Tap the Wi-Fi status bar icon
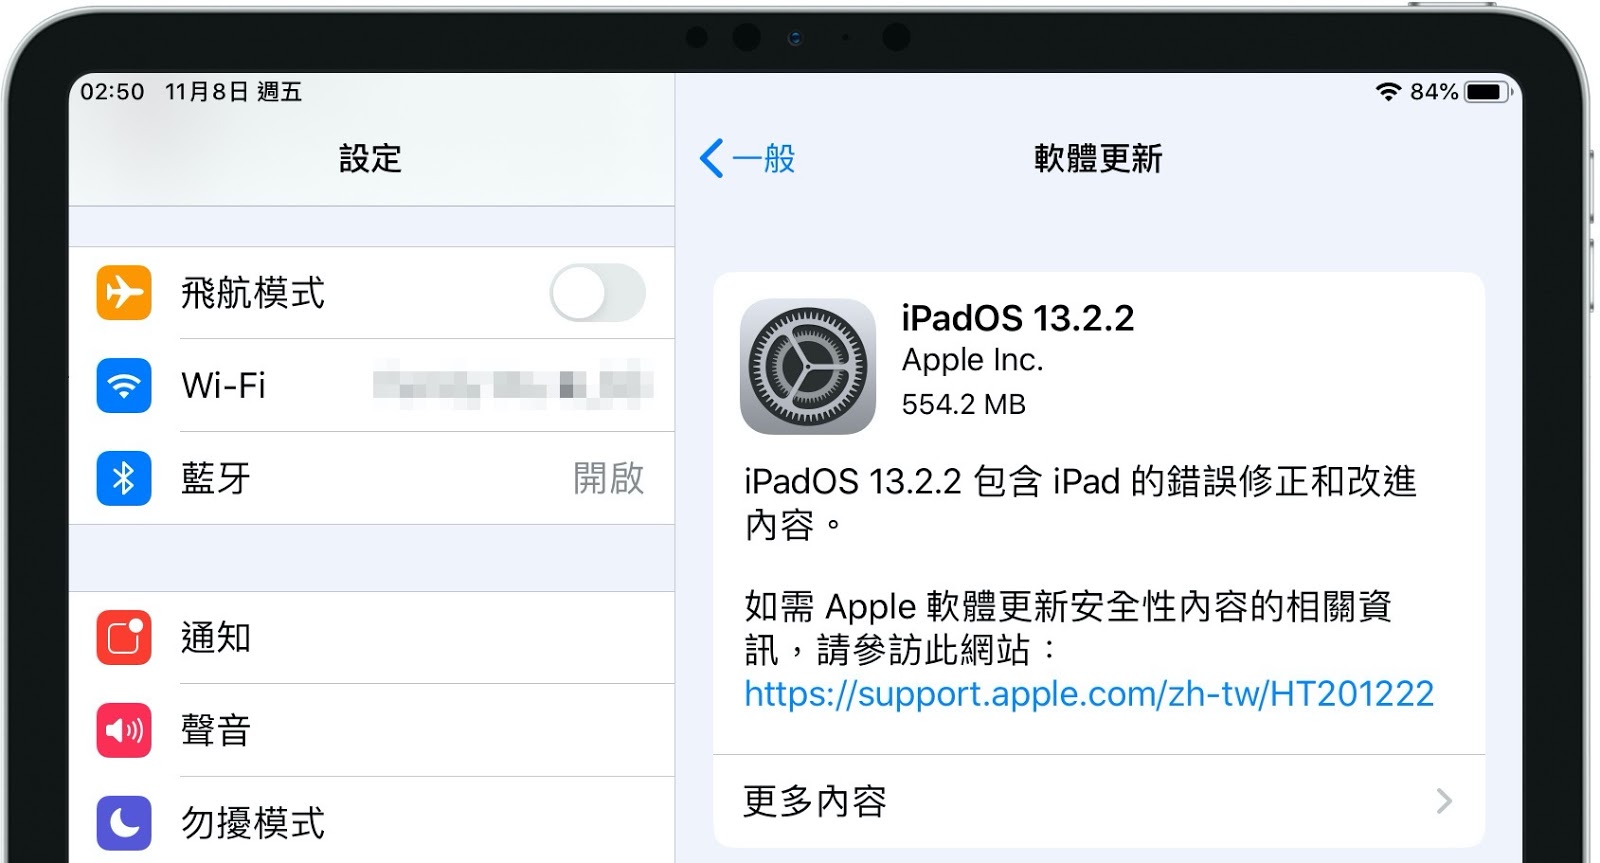Screen dimensions: 1600x863 tap(1388, 92)
